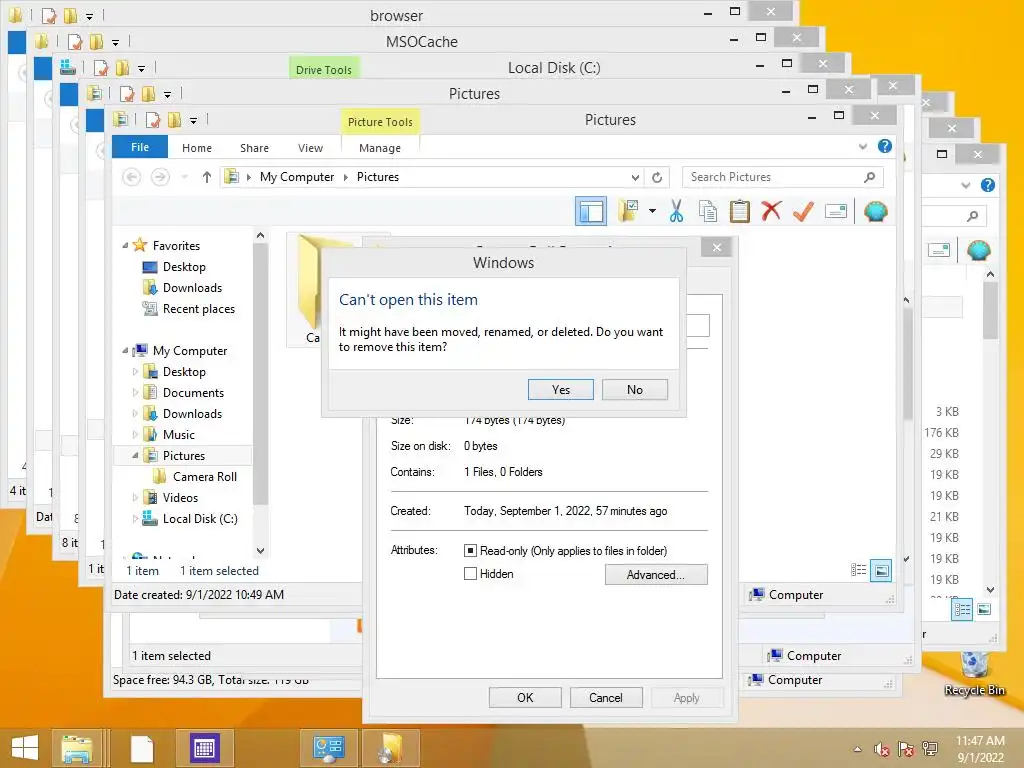Expand the ribbon with the chevron
Screen dimensions: 1024x768
tap(863, 146)
